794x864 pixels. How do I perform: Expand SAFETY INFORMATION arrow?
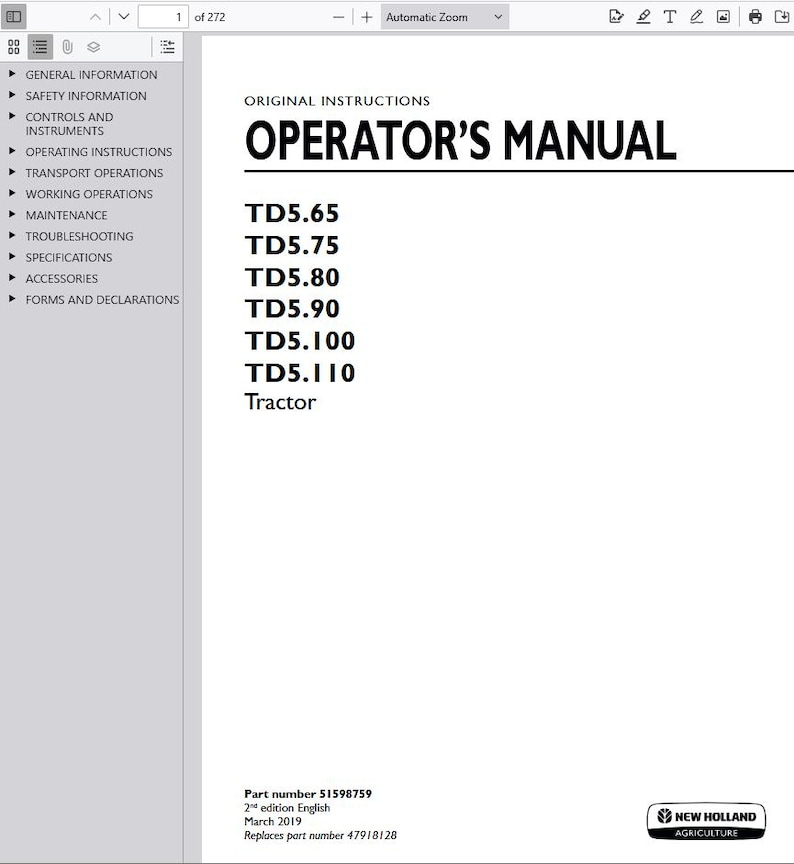click(x=12, y=95)
